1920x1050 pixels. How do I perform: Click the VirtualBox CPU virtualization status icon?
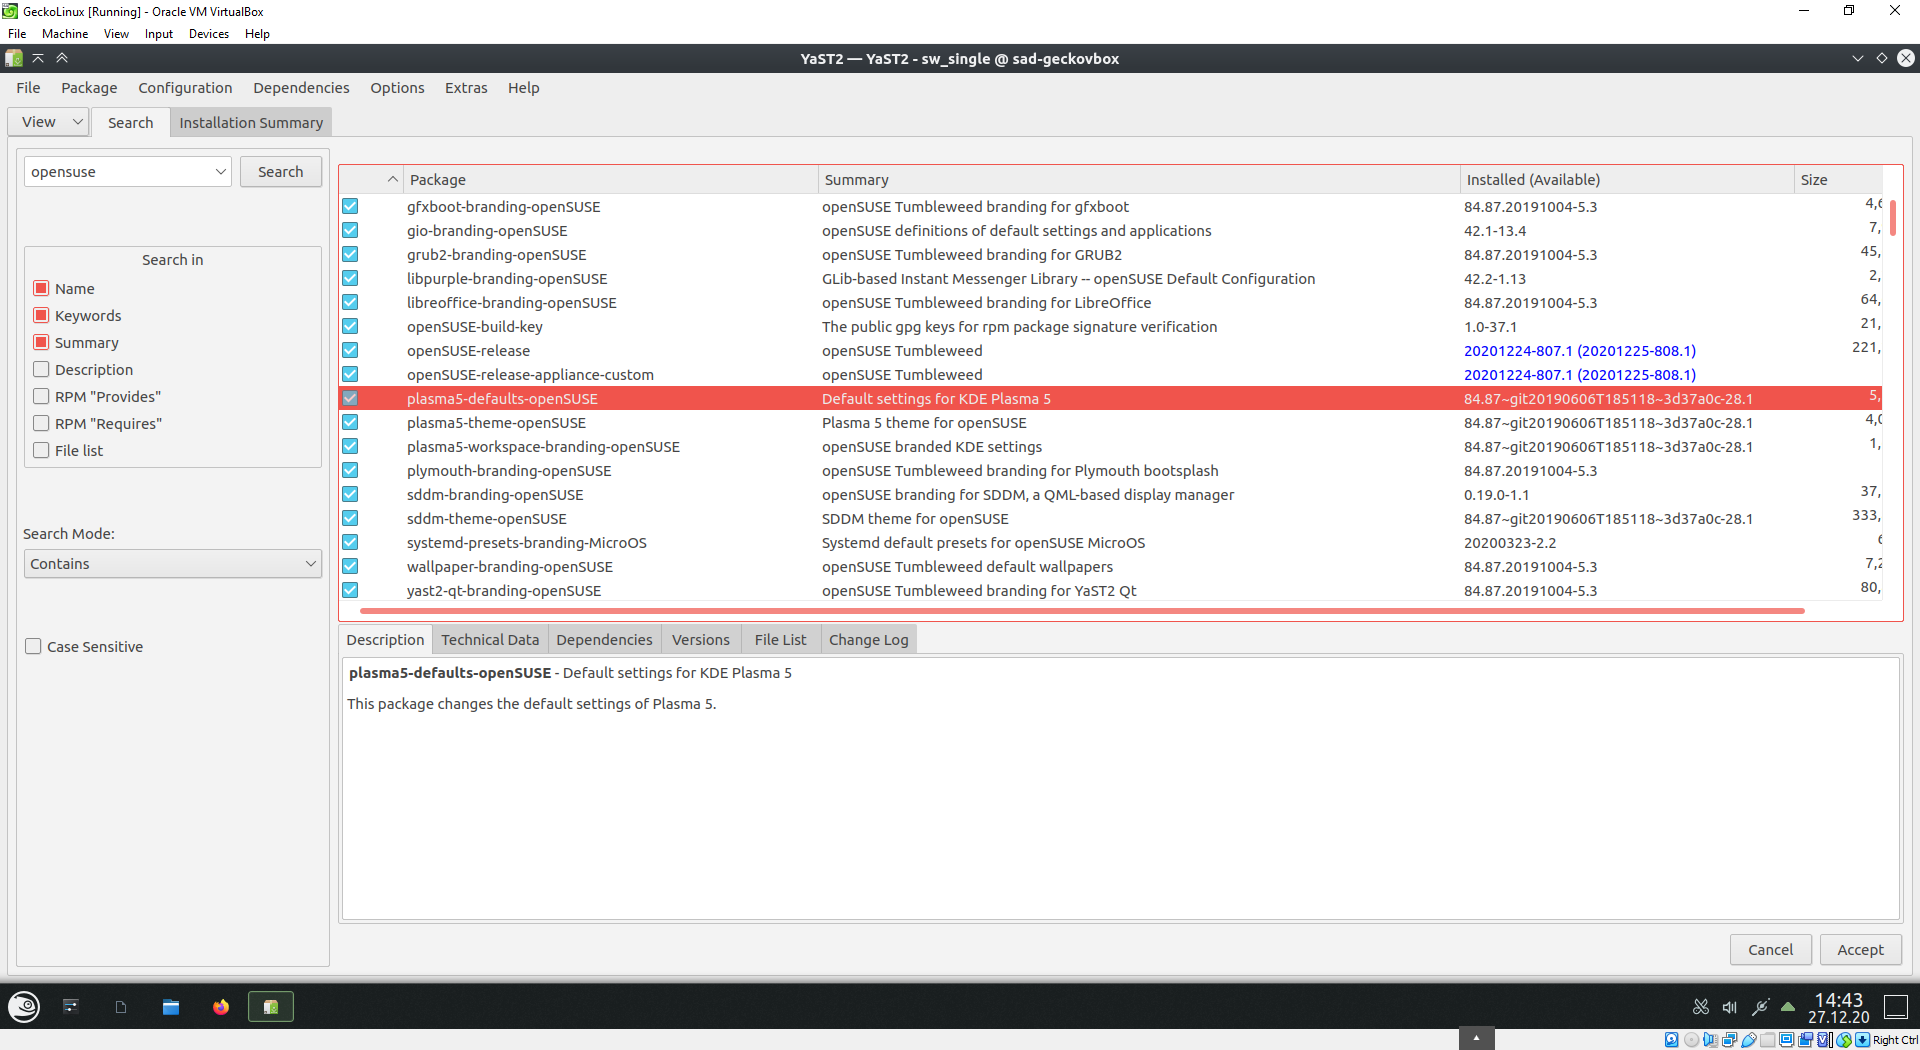click(1825, 1040)
